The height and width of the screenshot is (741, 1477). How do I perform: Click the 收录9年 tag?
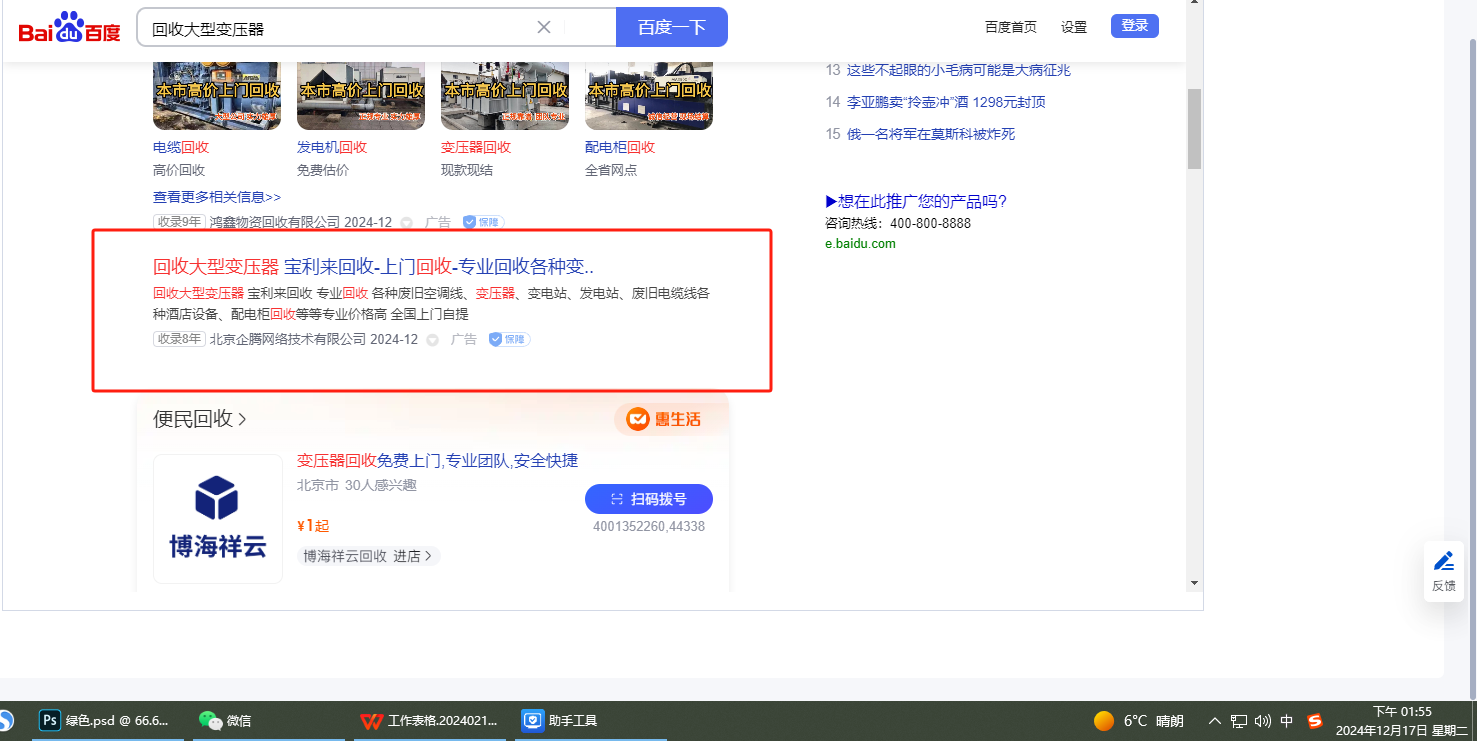tap(179, 222)
